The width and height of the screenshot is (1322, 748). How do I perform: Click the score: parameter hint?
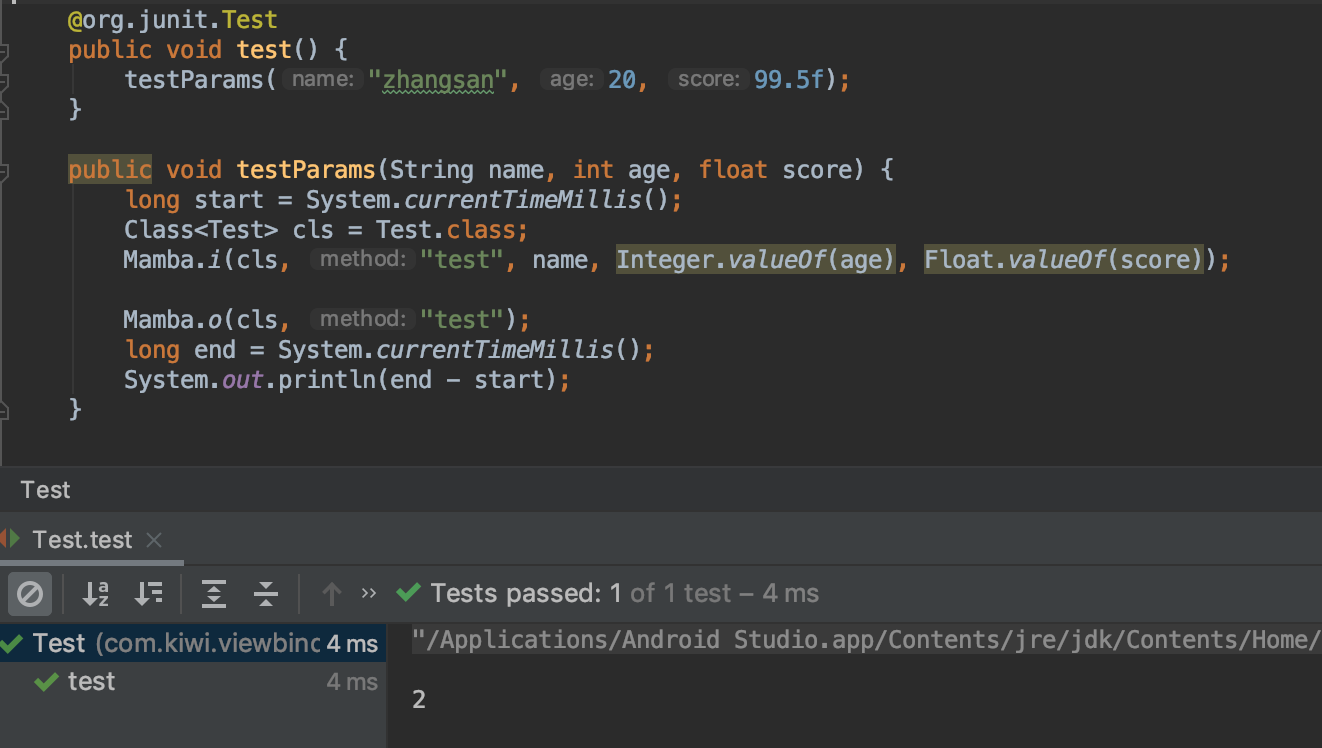(x=709, y=80)
